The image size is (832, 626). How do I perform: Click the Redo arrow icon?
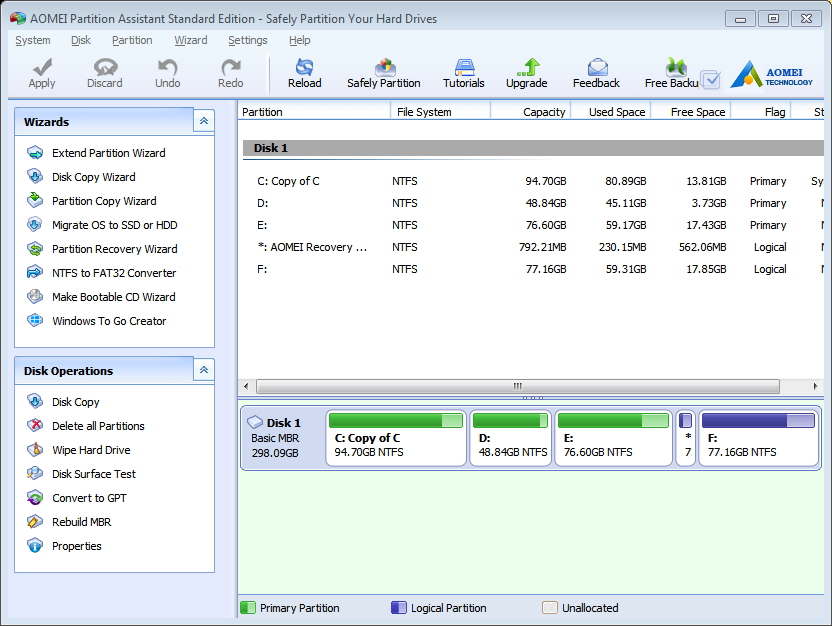[231, 67]
